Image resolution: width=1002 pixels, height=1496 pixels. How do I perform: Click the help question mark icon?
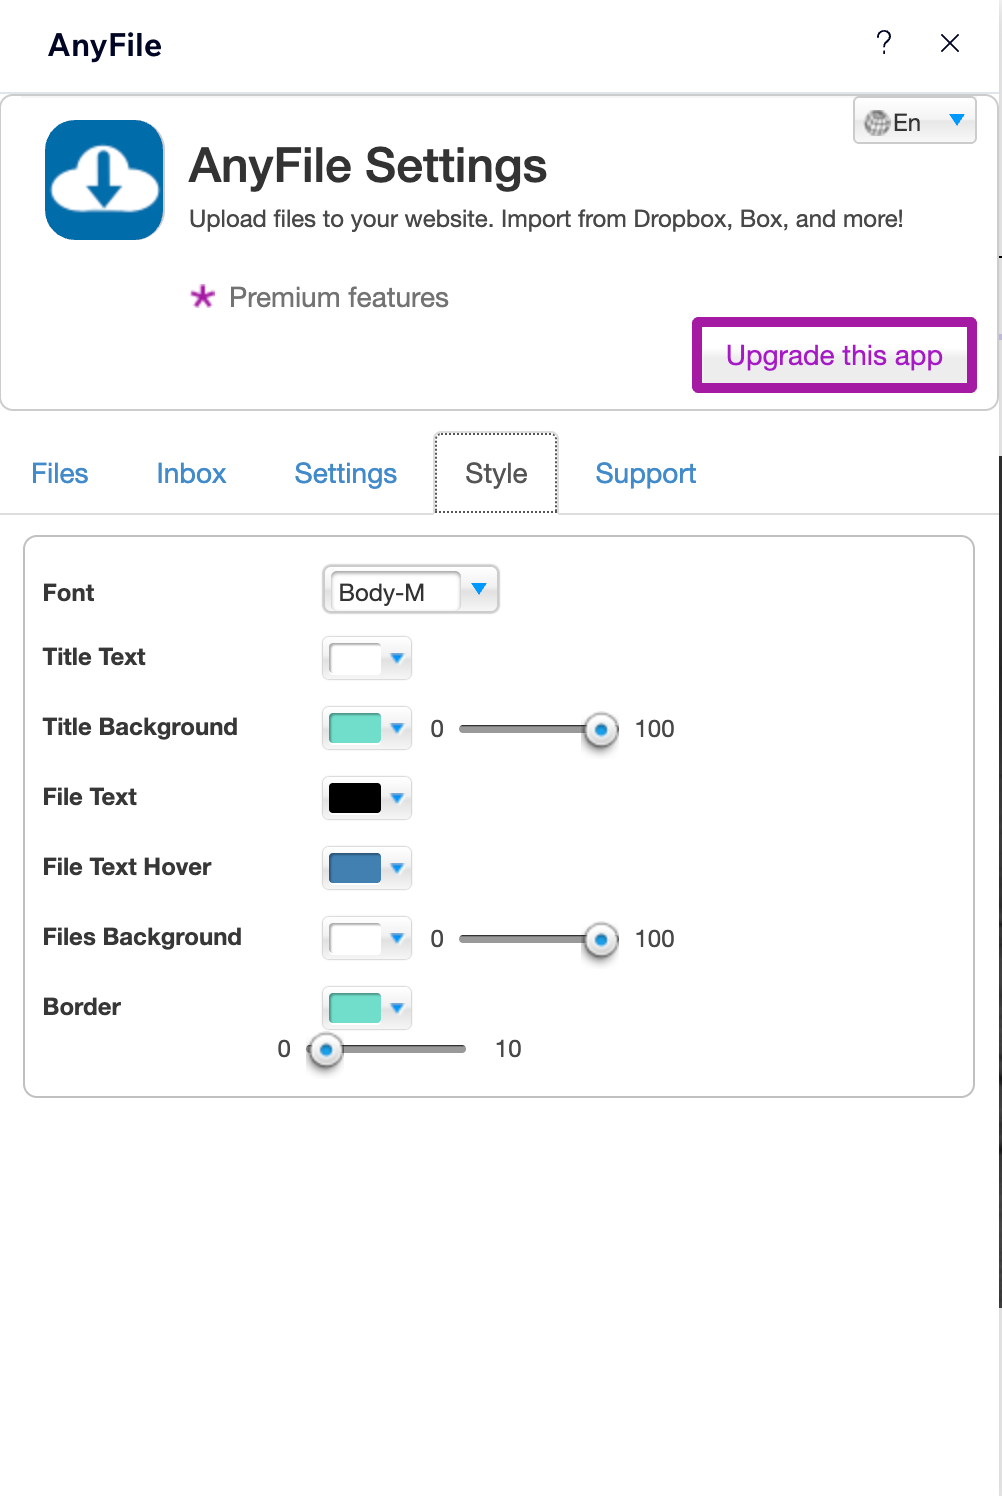(884, 42)
